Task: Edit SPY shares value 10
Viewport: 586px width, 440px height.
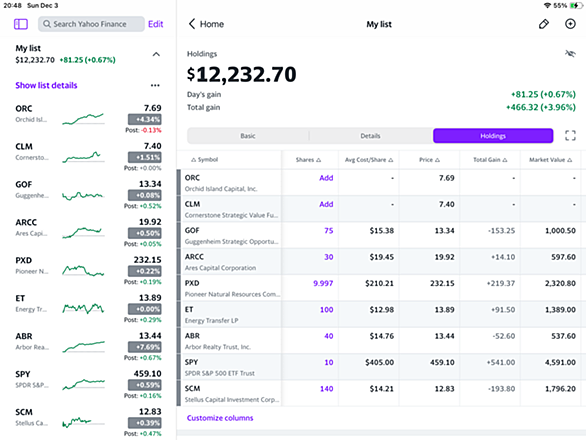Action: pos(329,362)
